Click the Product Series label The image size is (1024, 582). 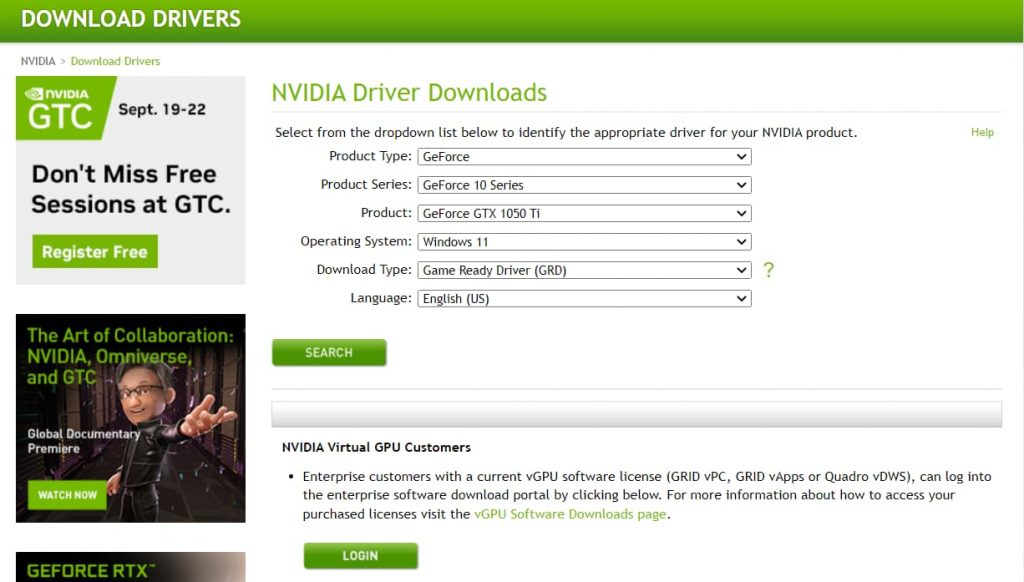coord(366,184)
